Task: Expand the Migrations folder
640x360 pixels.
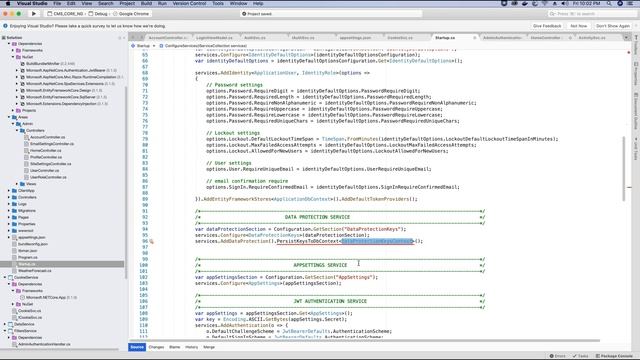Action: click(x=9, y=211)
